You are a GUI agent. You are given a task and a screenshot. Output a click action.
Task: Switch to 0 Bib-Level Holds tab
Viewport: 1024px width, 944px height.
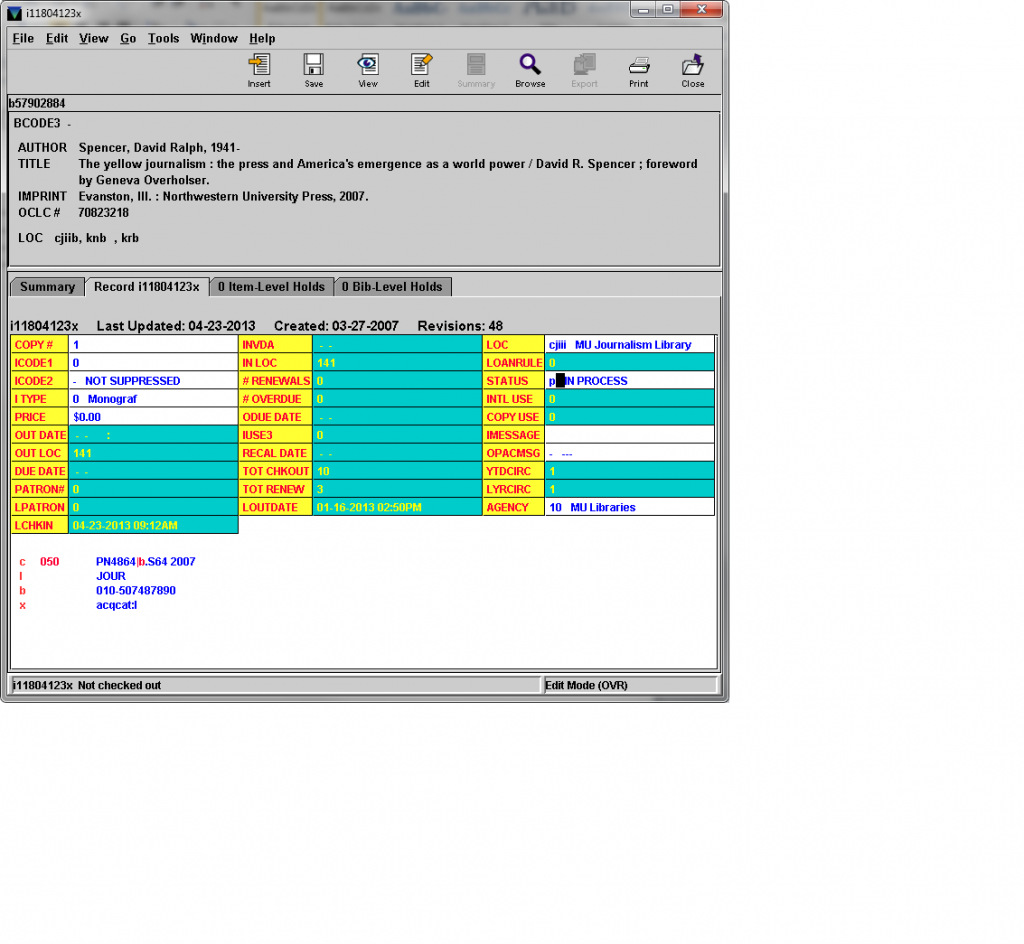click(x=392, y=287)
